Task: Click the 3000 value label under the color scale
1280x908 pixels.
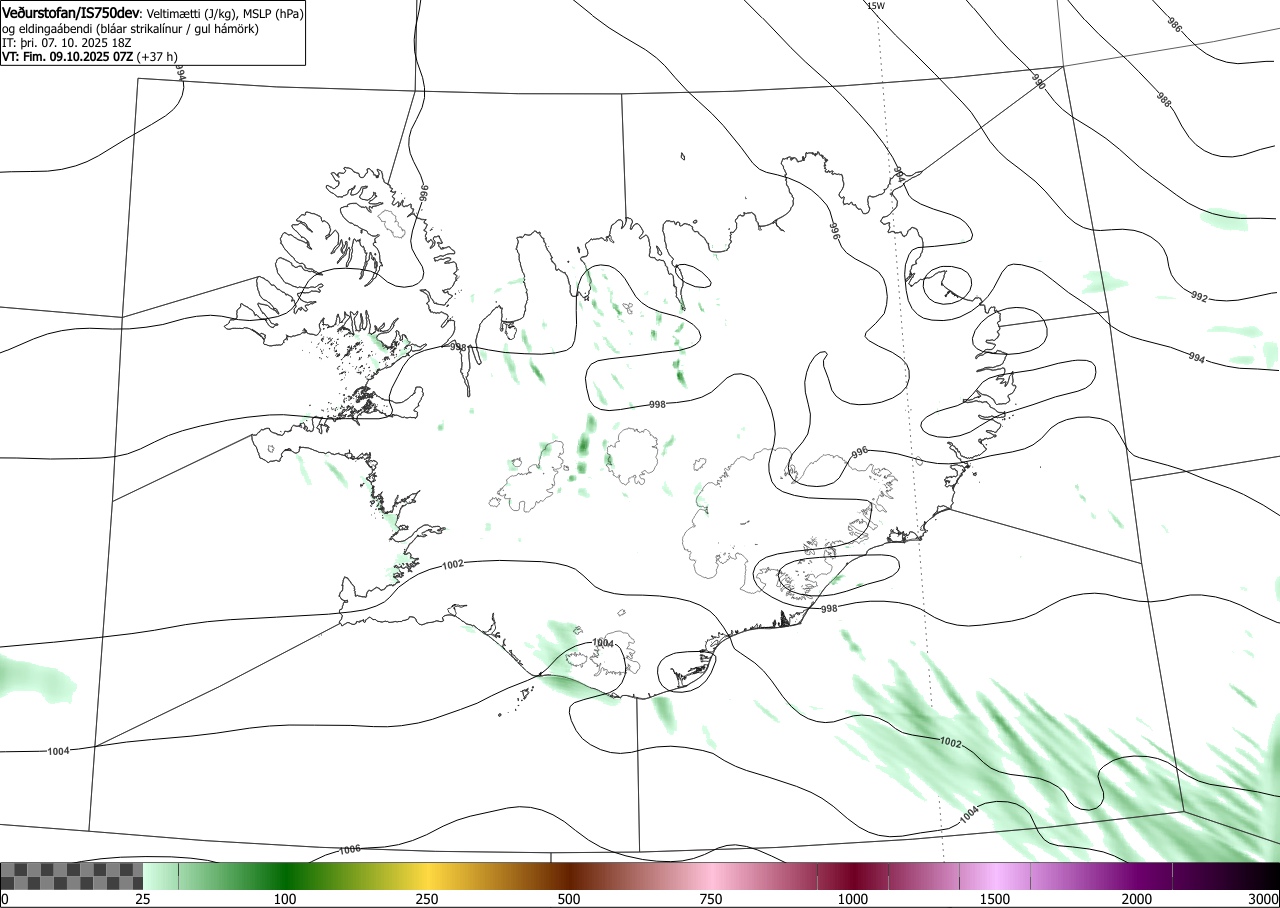Action: coord(1264,899)
